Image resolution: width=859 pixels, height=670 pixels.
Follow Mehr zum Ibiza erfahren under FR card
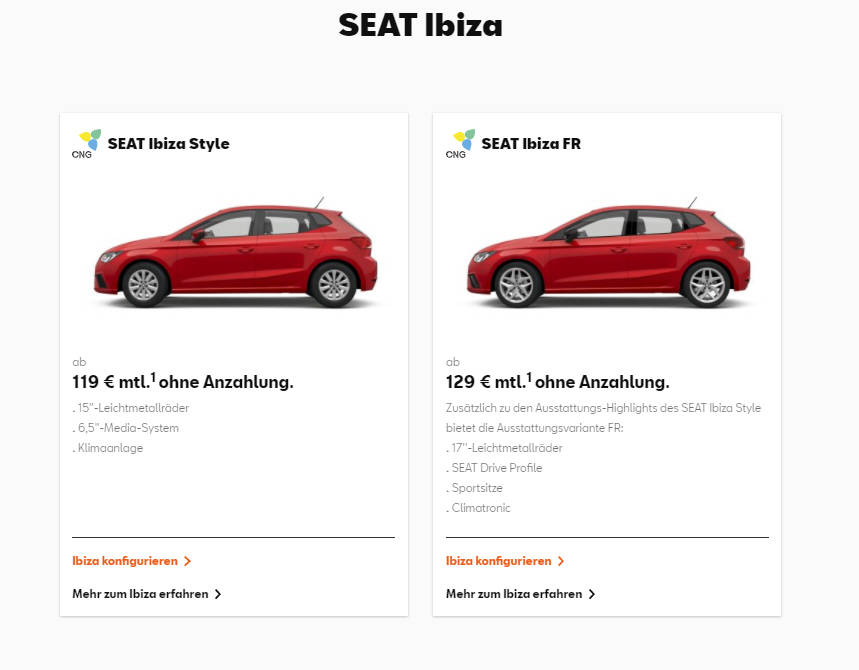[x=514, y=594]
